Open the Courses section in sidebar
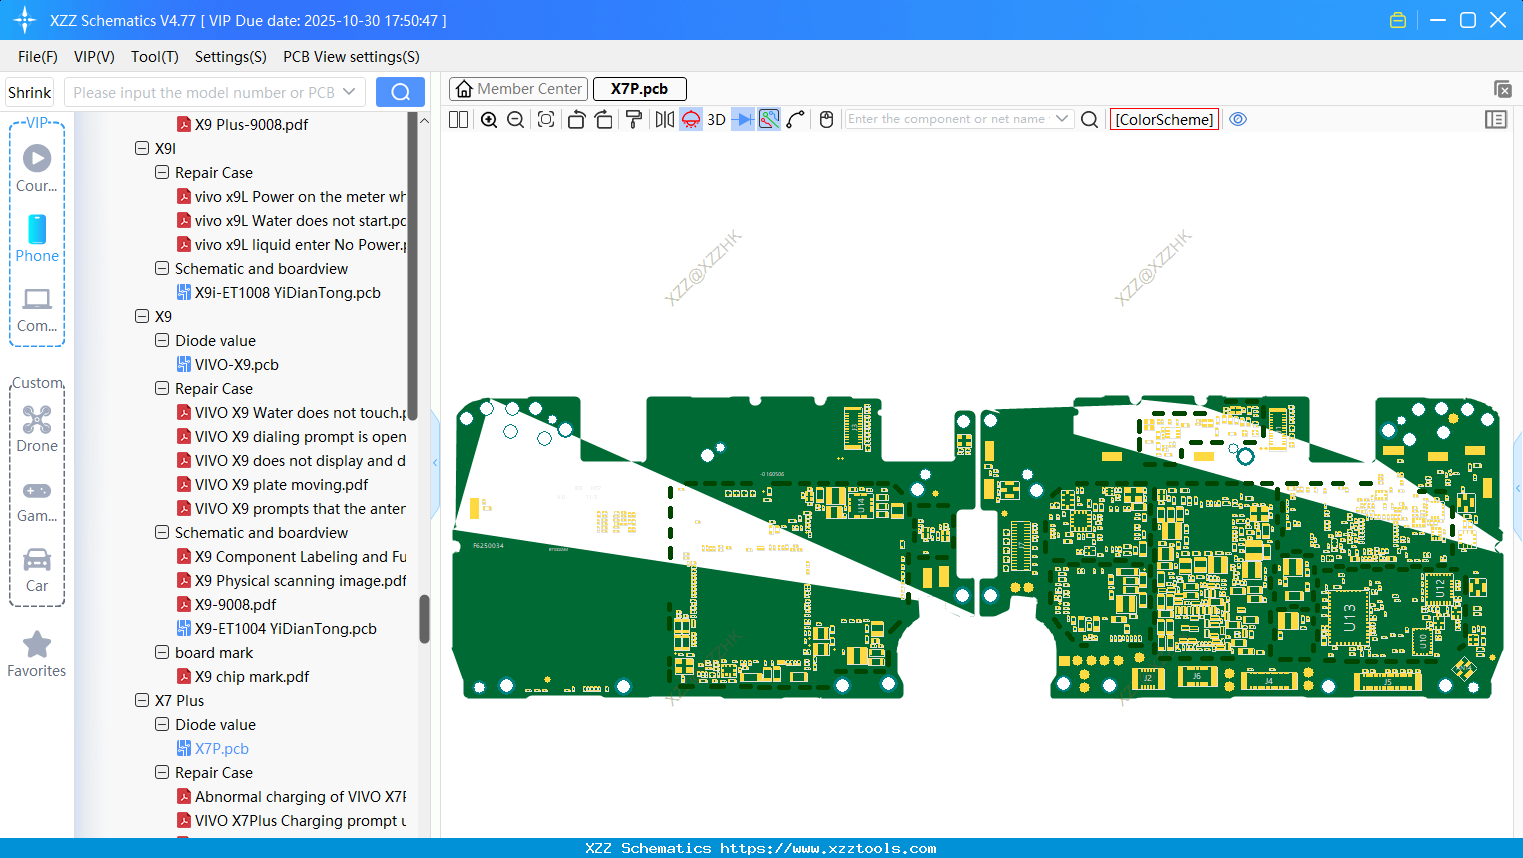 pos(37,169)
